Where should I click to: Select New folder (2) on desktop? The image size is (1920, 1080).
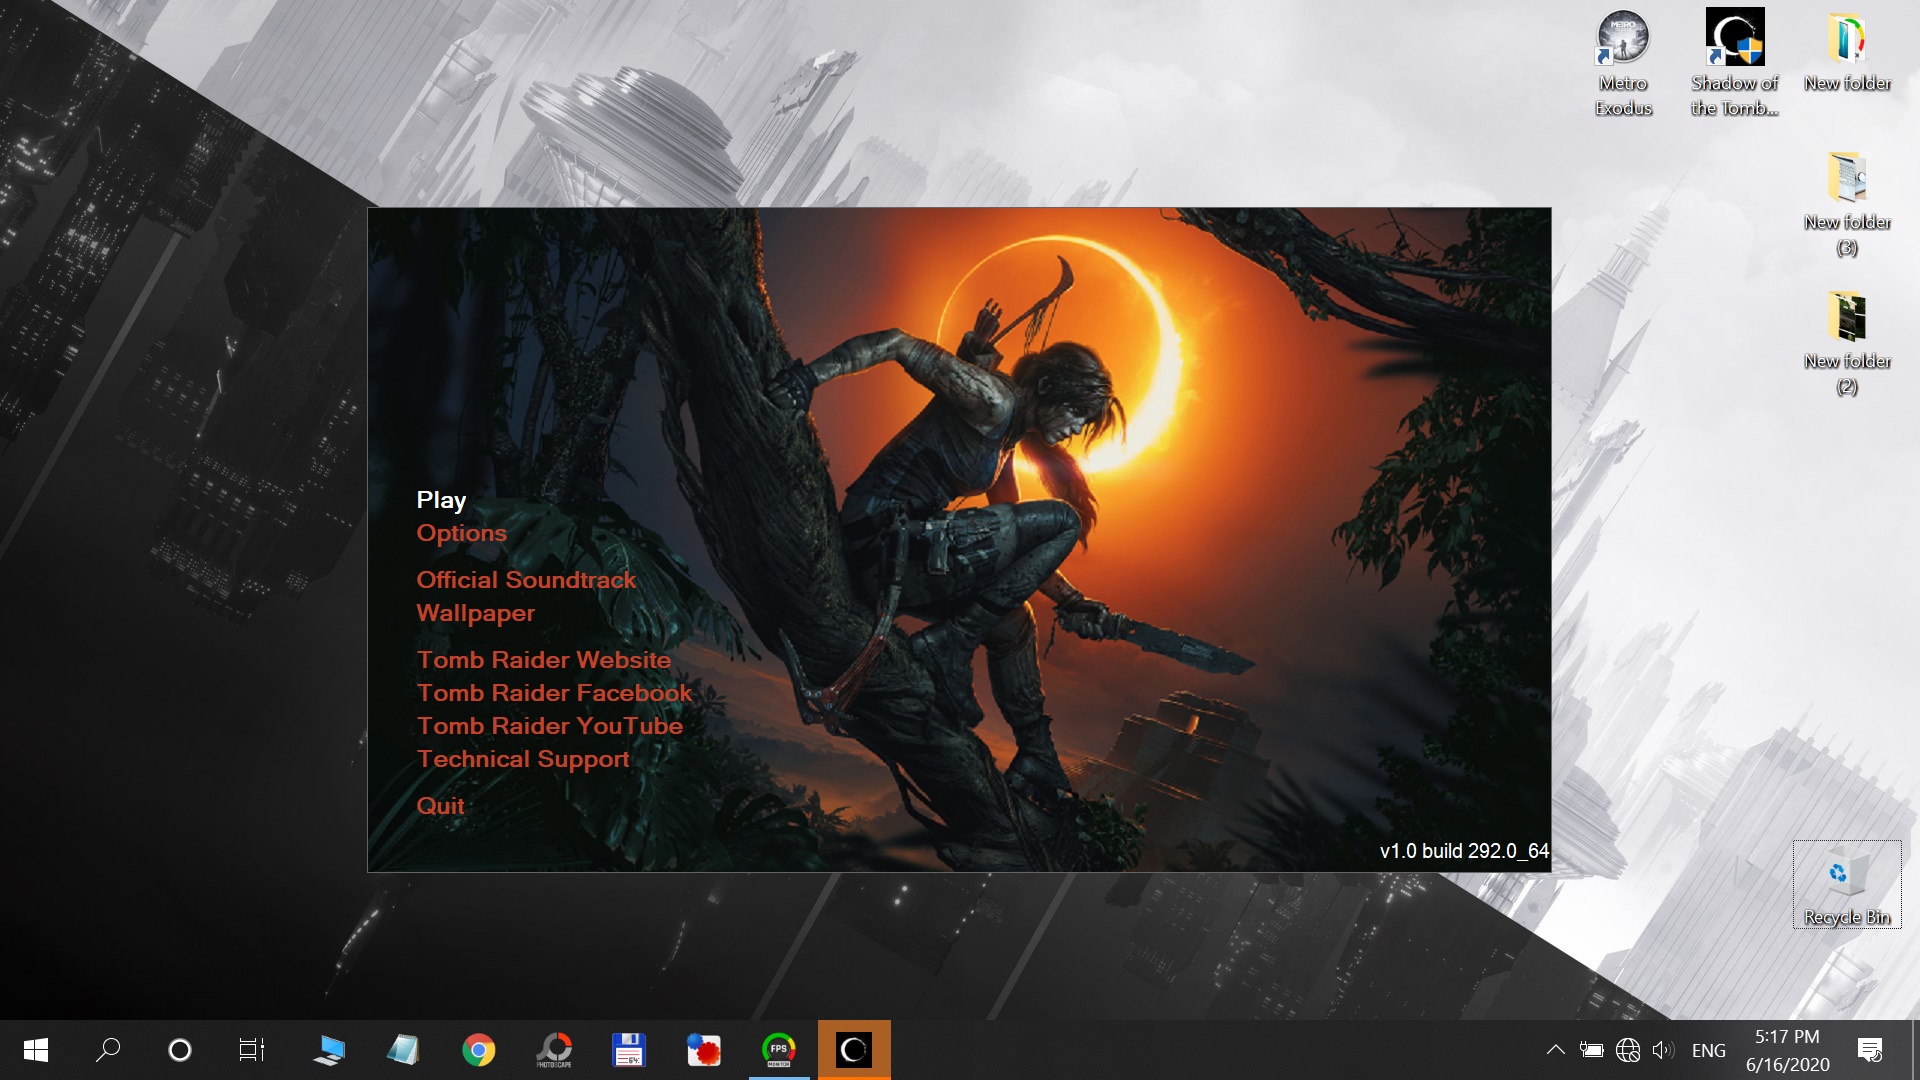(1847, 343)
